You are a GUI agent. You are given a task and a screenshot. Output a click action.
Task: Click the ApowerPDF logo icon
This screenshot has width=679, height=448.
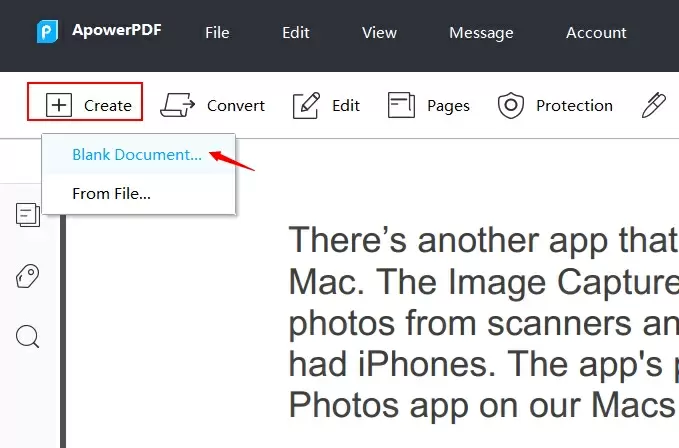point(47,31)
